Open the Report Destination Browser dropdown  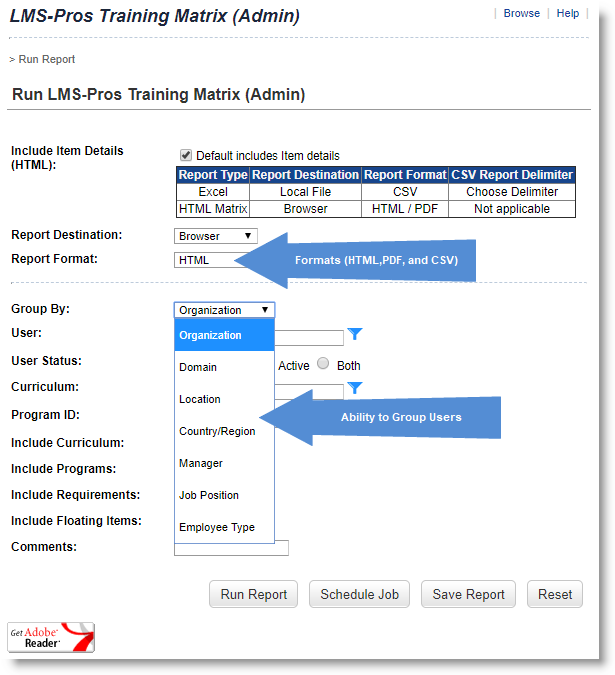(216, 236)
